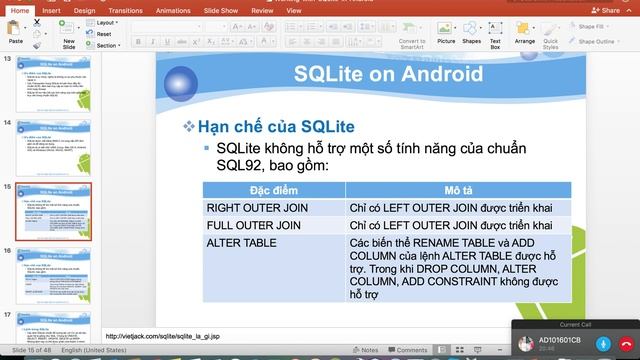The width and height of the screenshot is (640, 360).
Task: Justify the text
Action: coord(336,42)
